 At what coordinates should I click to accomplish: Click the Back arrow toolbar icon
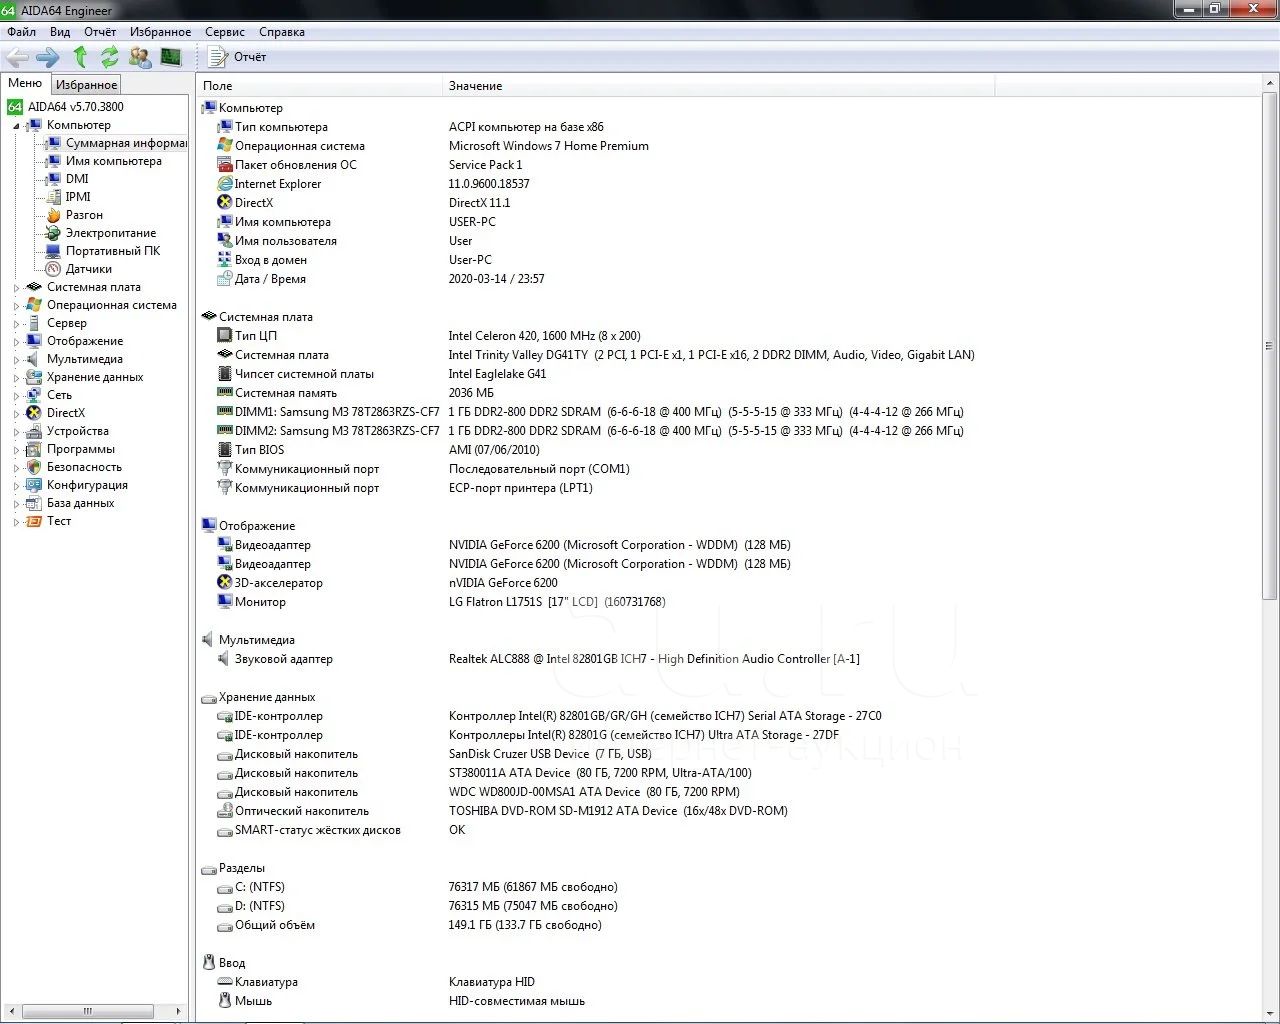click(x=17, y=57)
